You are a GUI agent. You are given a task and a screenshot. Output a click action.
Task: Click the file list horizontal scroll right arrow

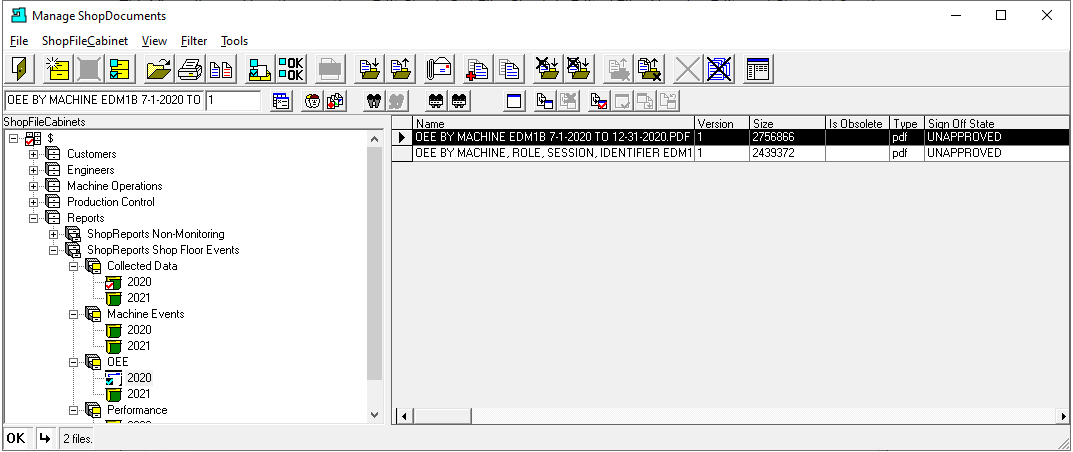point(1063,416)
